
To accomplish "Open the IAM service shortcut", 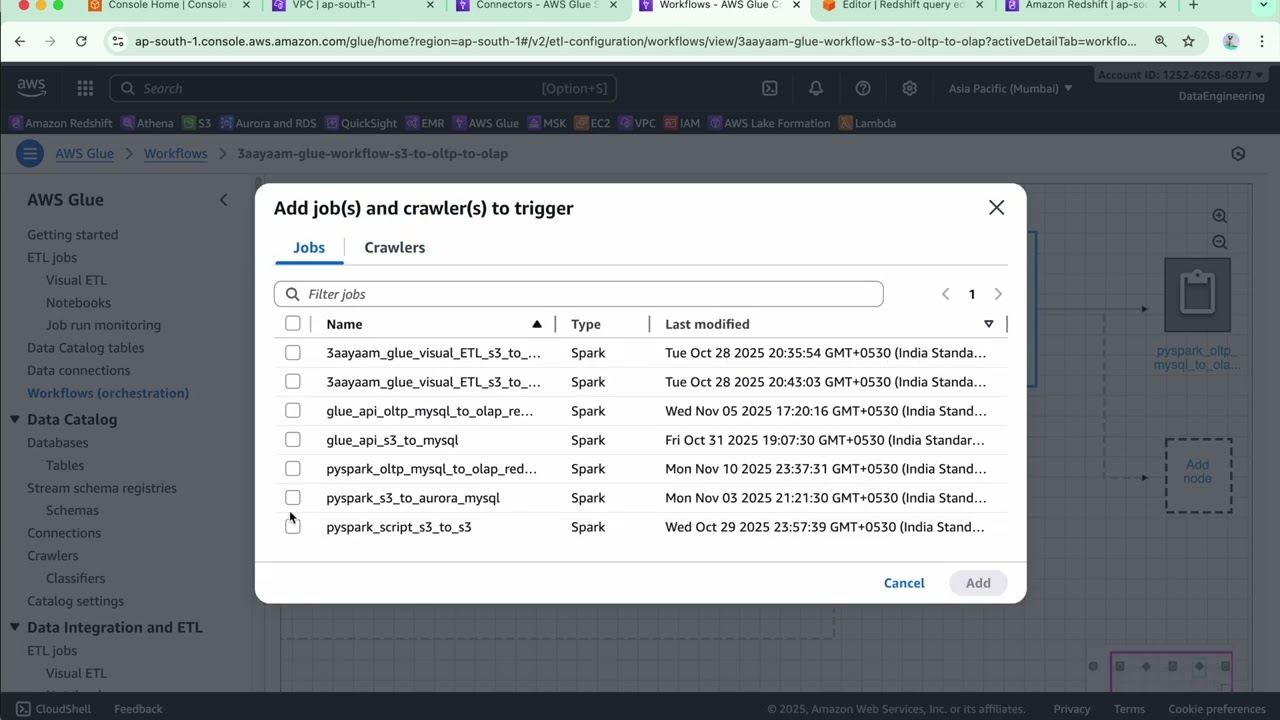I will [681, 123].
